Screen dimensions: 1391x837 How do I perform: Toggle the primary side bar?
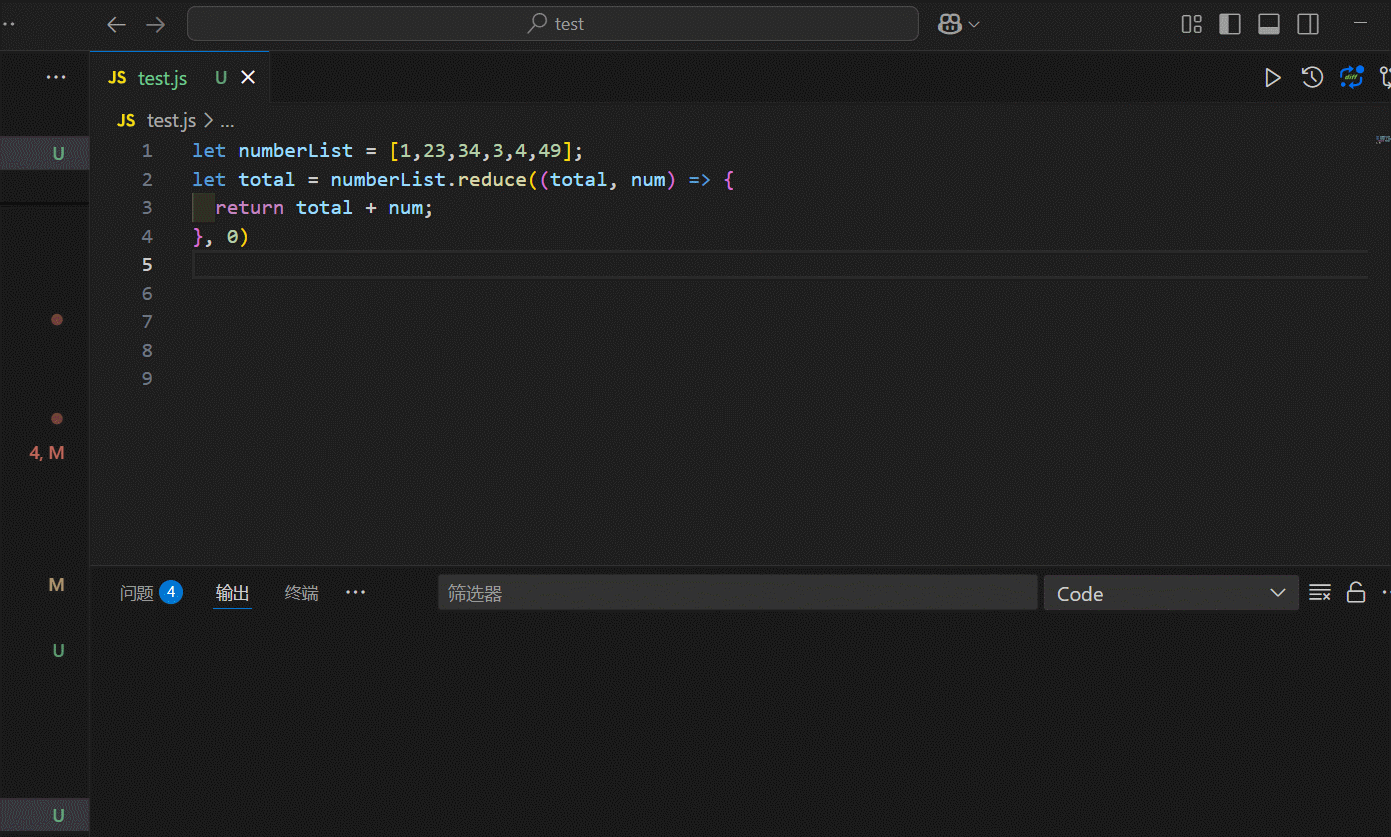(x=1230, y=24)
